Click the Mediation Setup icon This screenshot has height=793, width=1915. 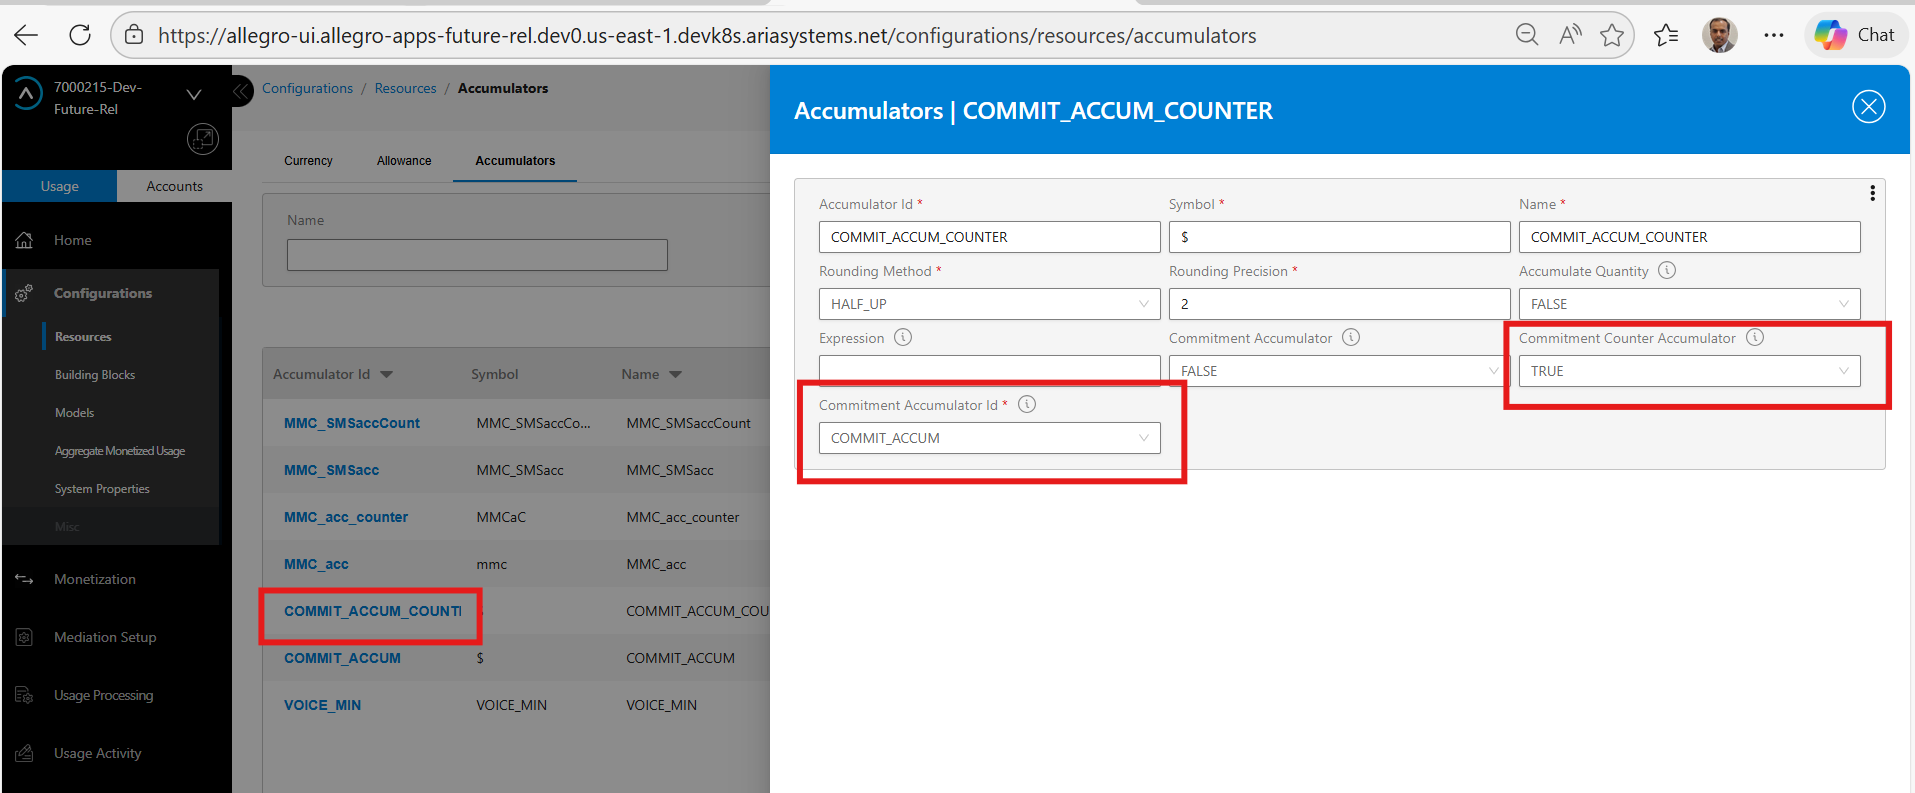pos(25,637)
